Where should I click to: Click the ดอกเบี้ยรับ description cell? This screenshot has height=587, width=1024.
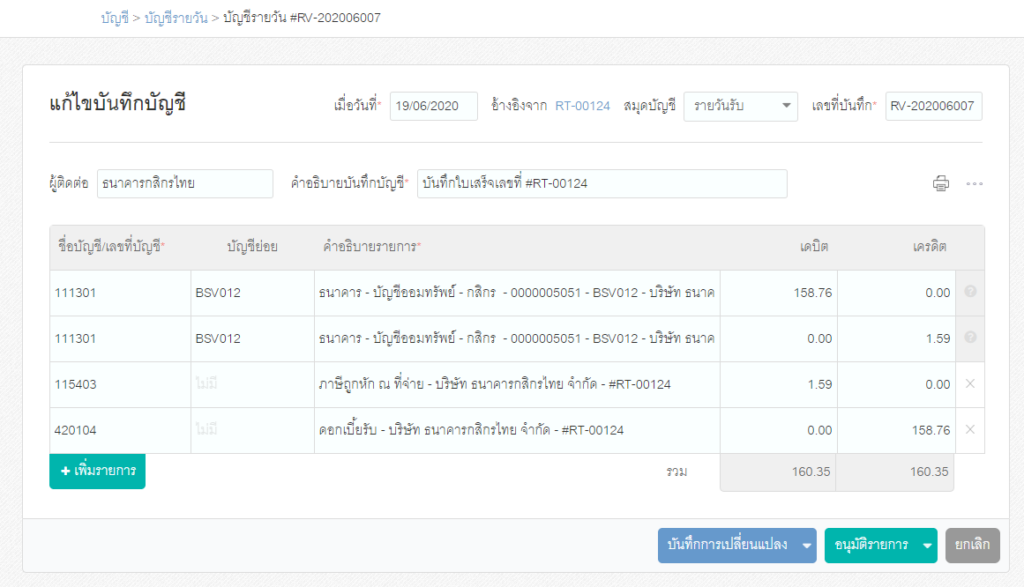[517, 430]
